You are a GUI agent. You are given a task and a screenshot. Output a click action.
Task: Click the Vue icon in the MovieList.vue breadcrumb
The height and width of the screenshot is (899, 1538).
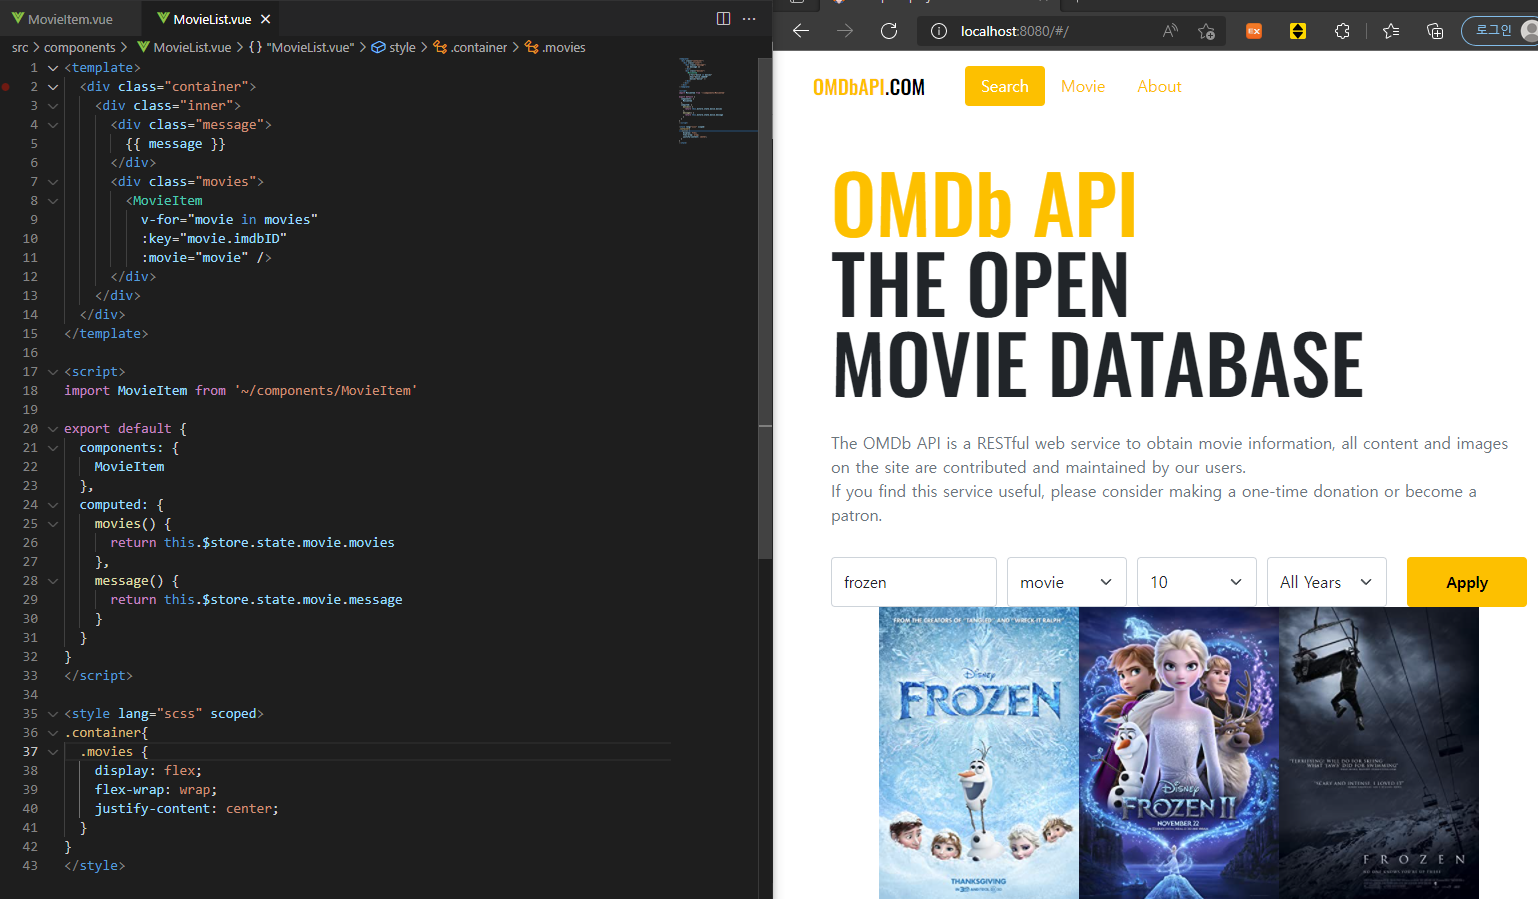point(143,47)
